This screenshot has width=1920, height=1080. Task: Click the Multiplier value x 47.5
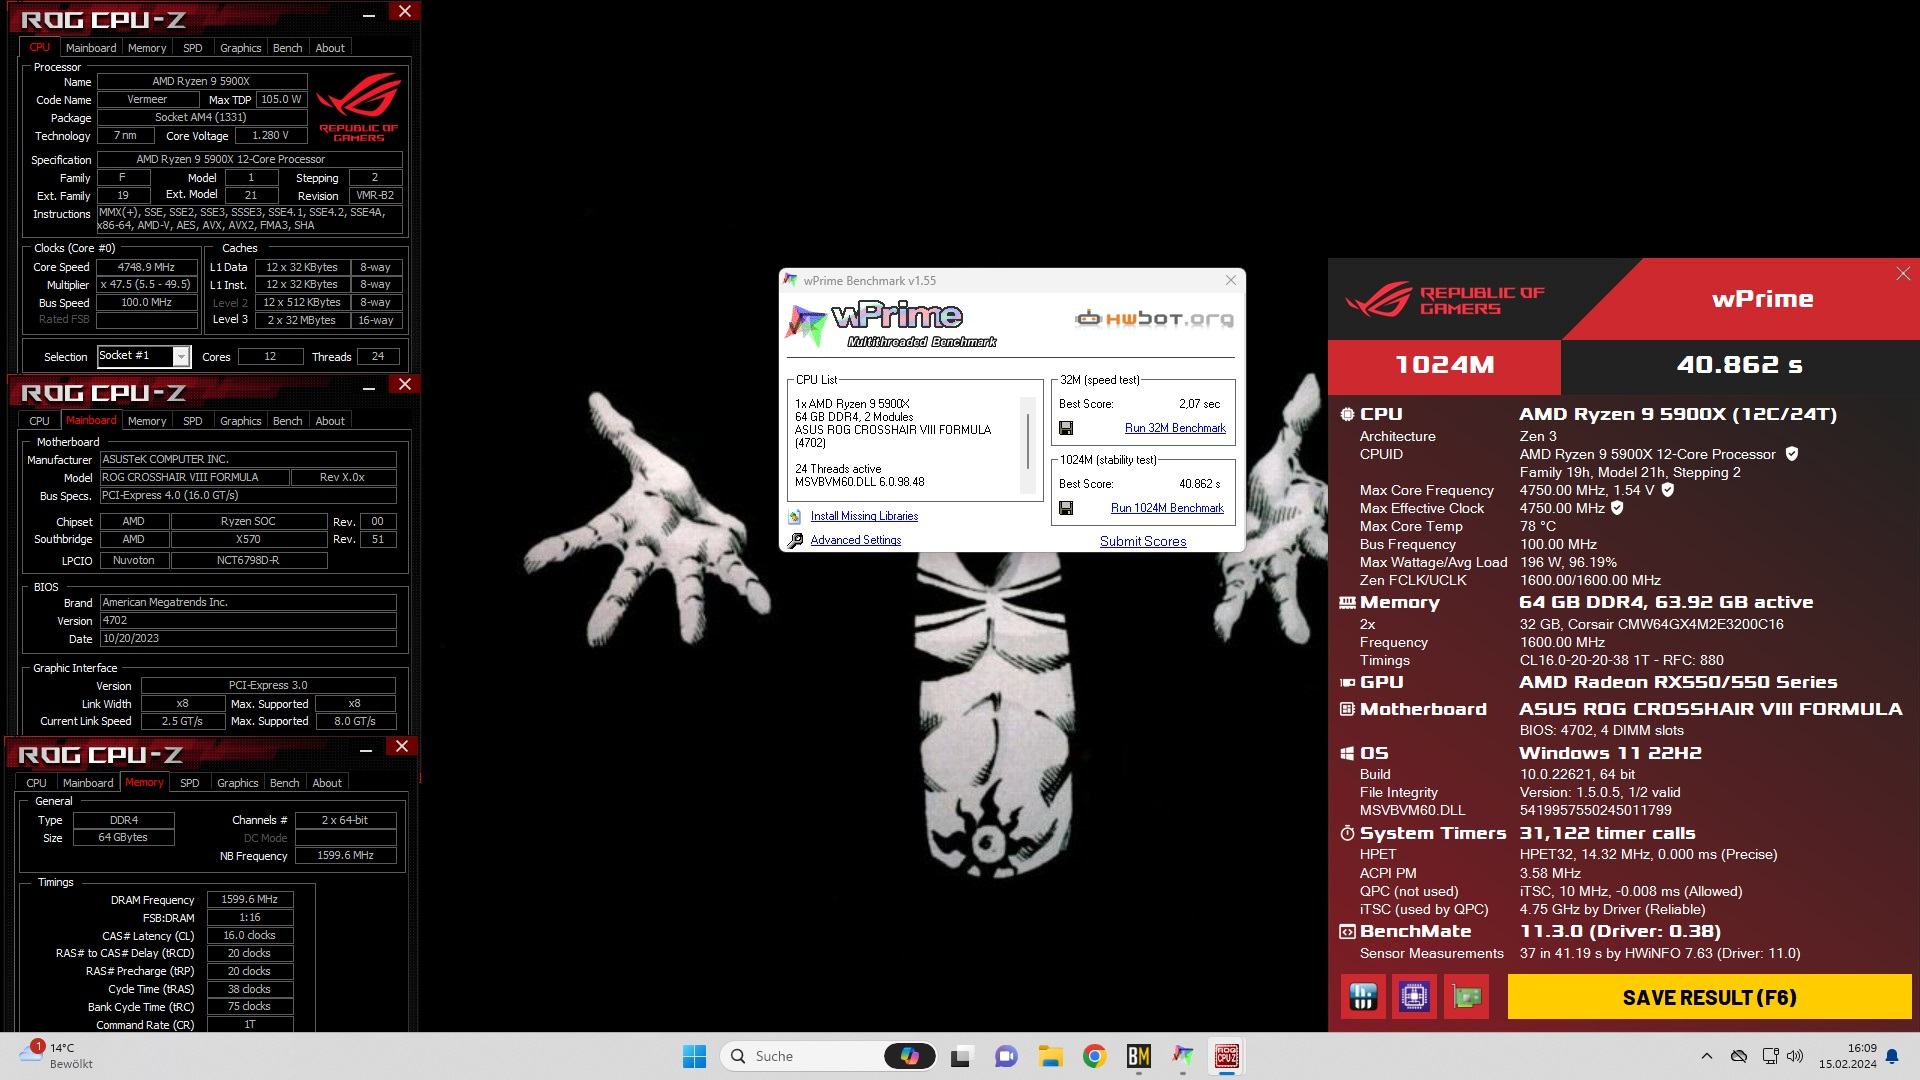[x=147, y=285]
